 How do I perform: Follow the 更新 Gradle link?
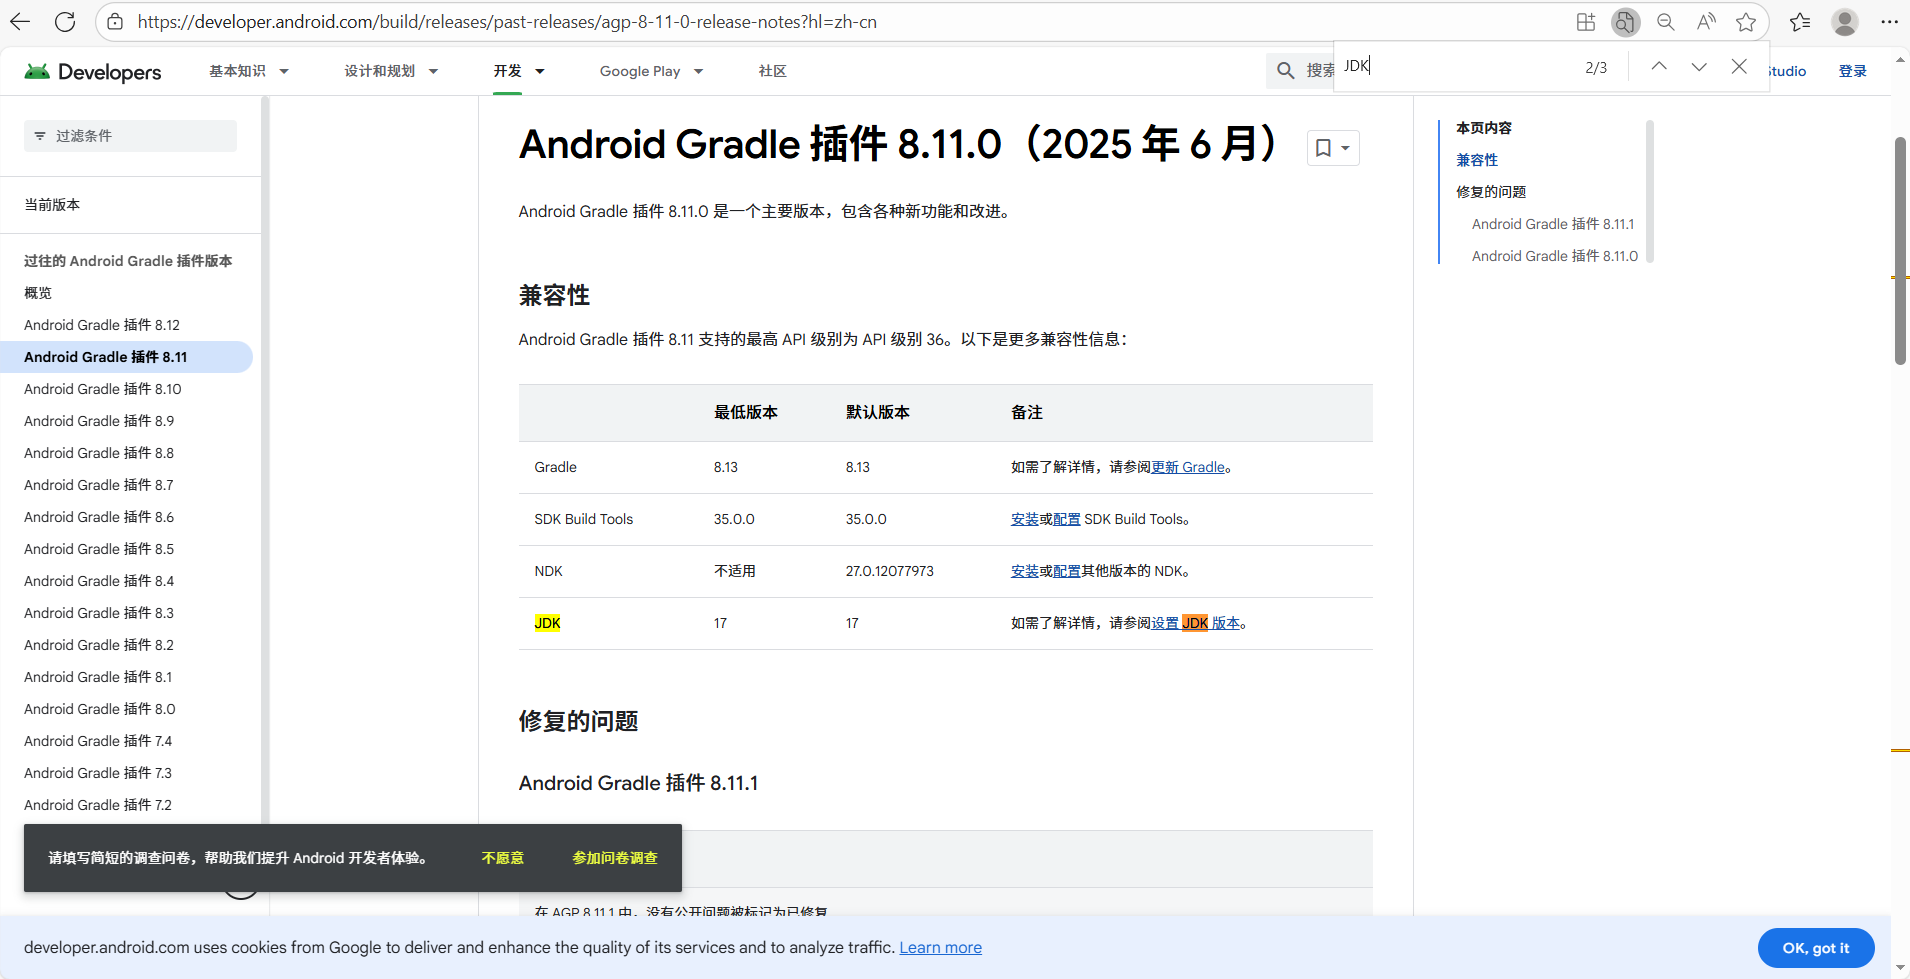[1188, 467]
